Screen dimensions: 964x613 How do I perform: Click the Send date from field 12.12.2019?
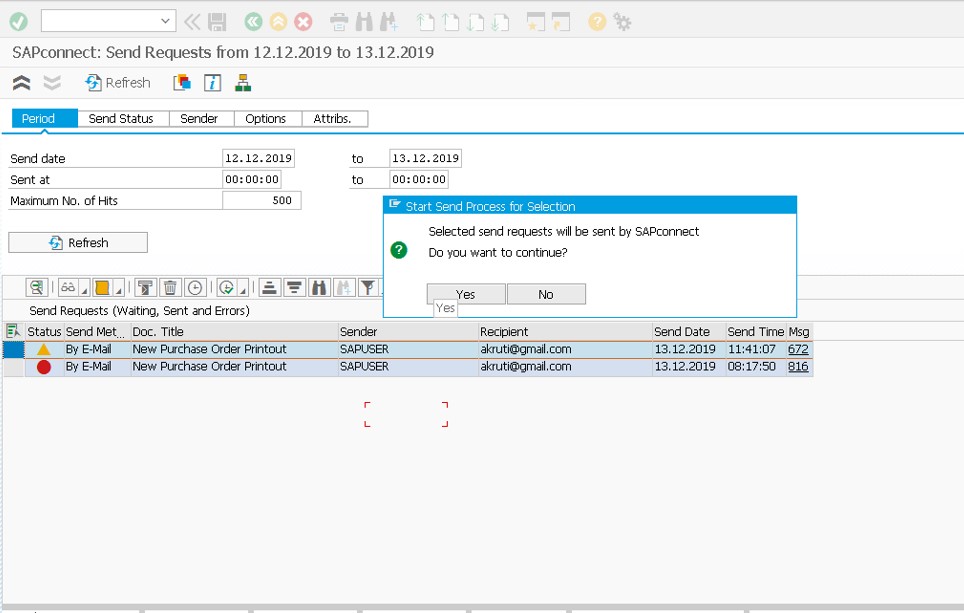coord(258,158)
